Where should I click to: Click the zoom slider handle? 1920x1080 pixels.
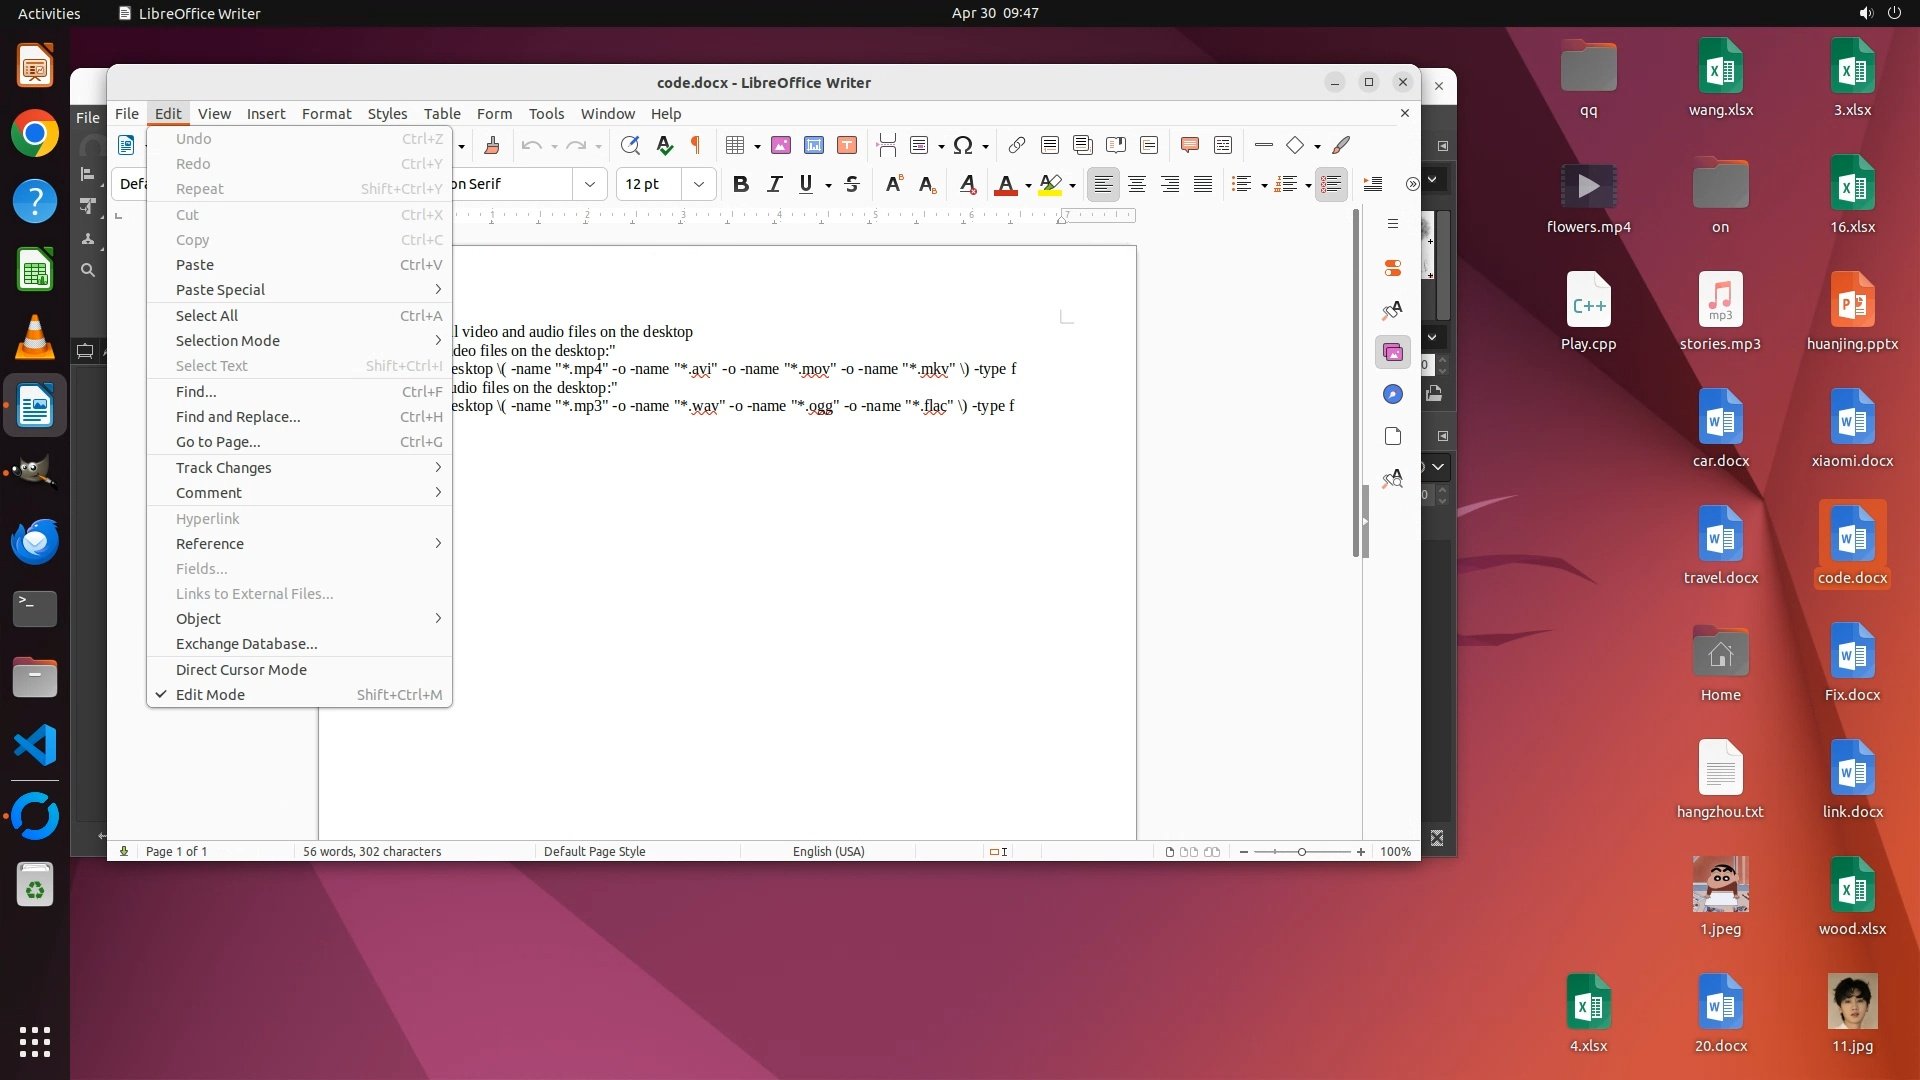click(x=1301, y=852)
